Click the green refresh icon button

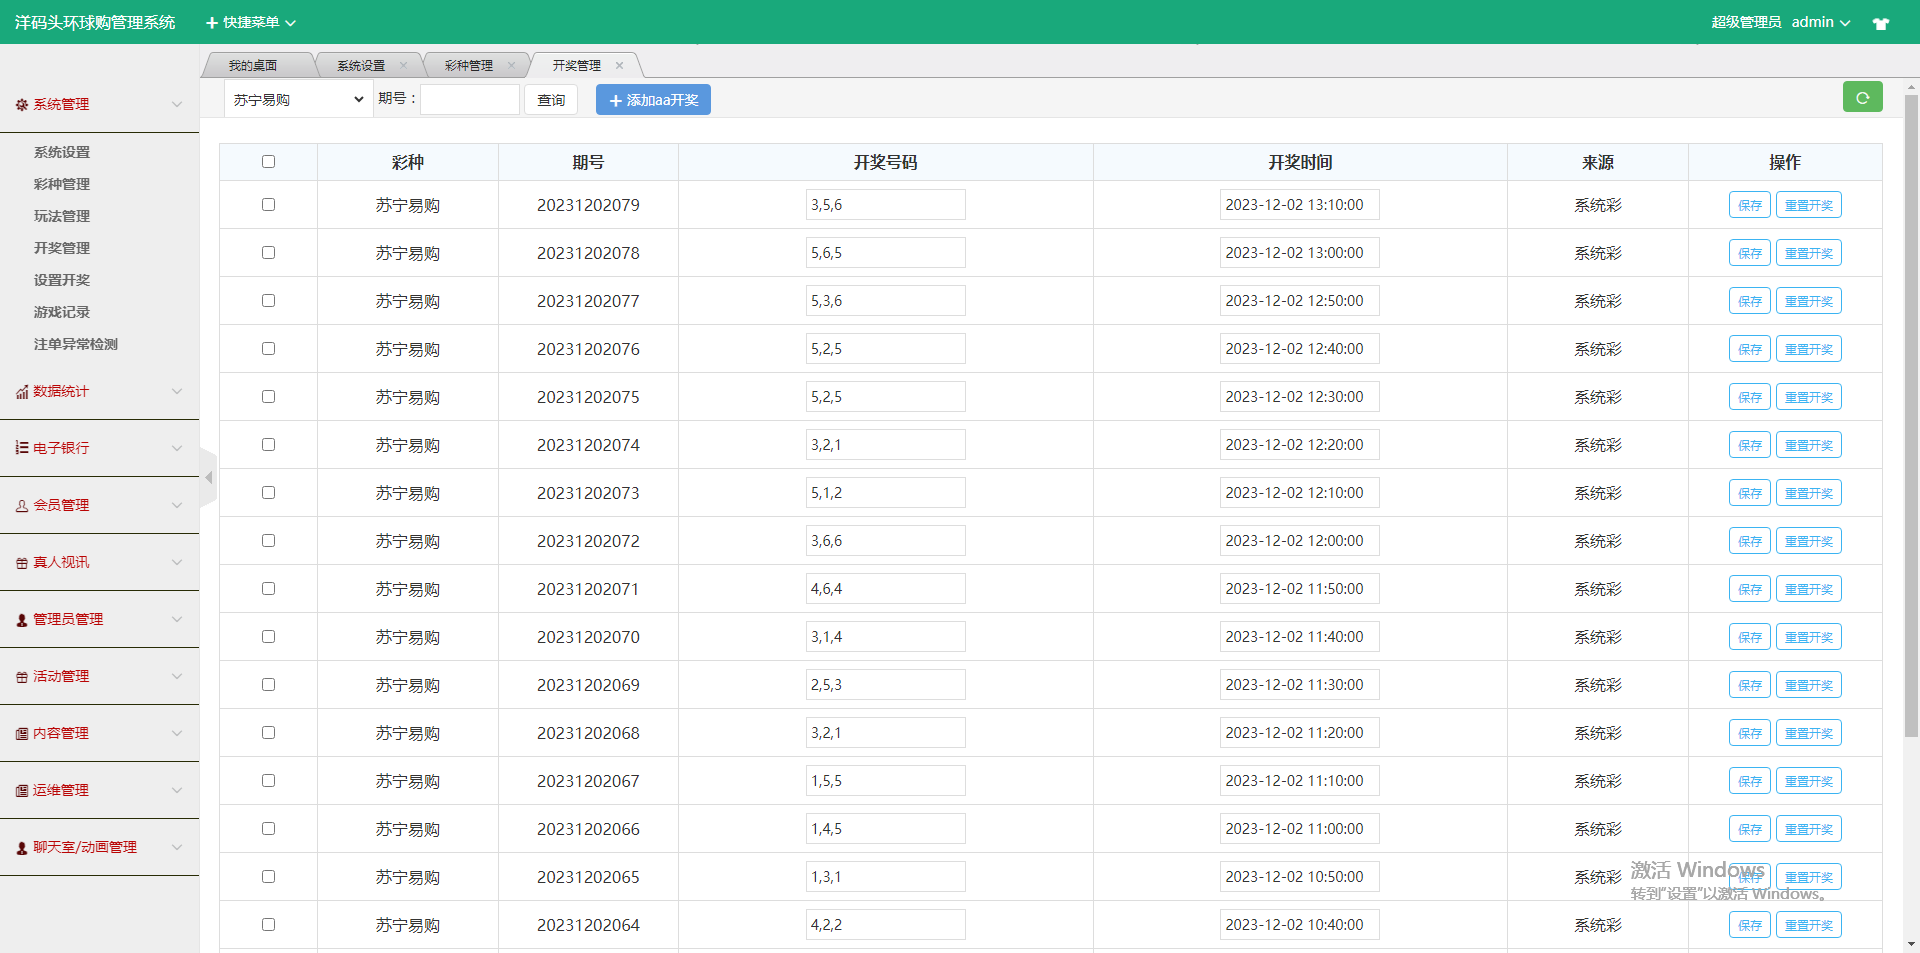1862,98
